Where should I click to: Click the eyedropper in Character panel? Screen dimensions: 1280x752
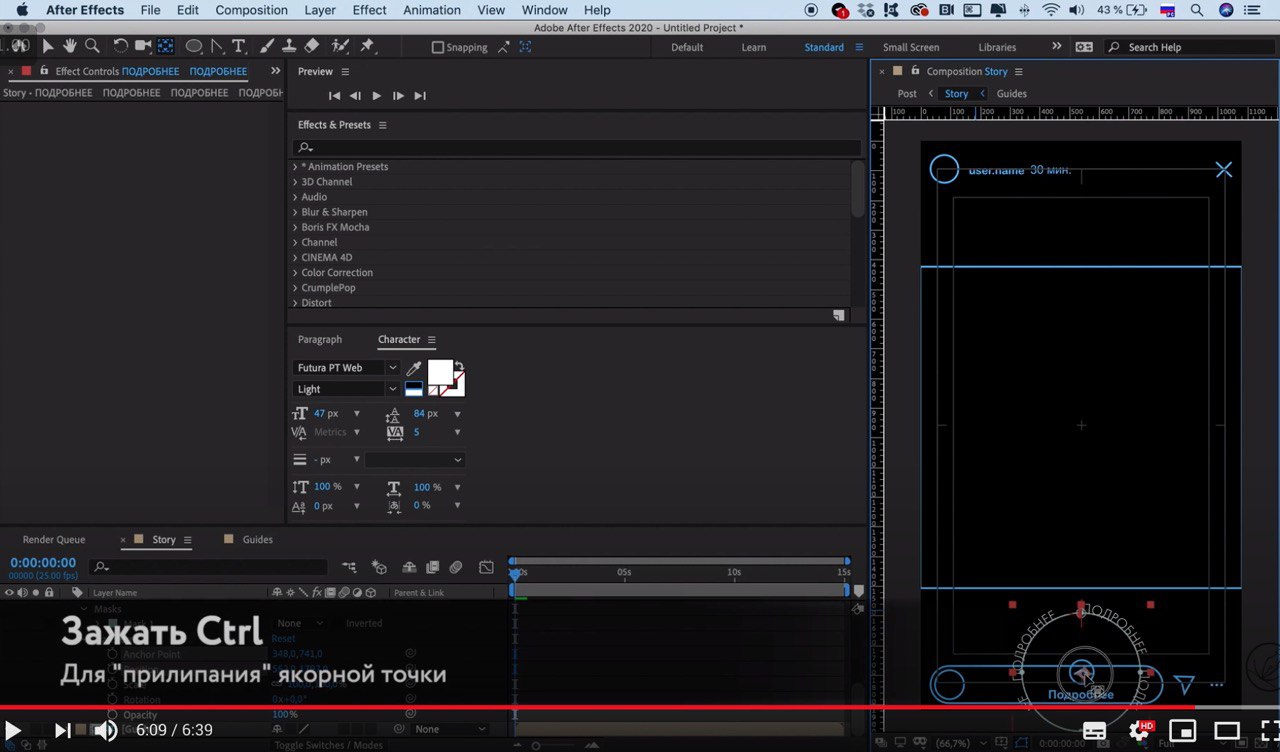[x=413, y=368]
